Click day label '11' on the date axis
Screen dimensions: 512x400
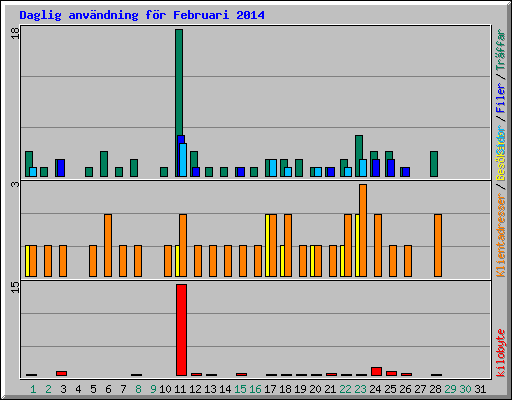point(180,389)
